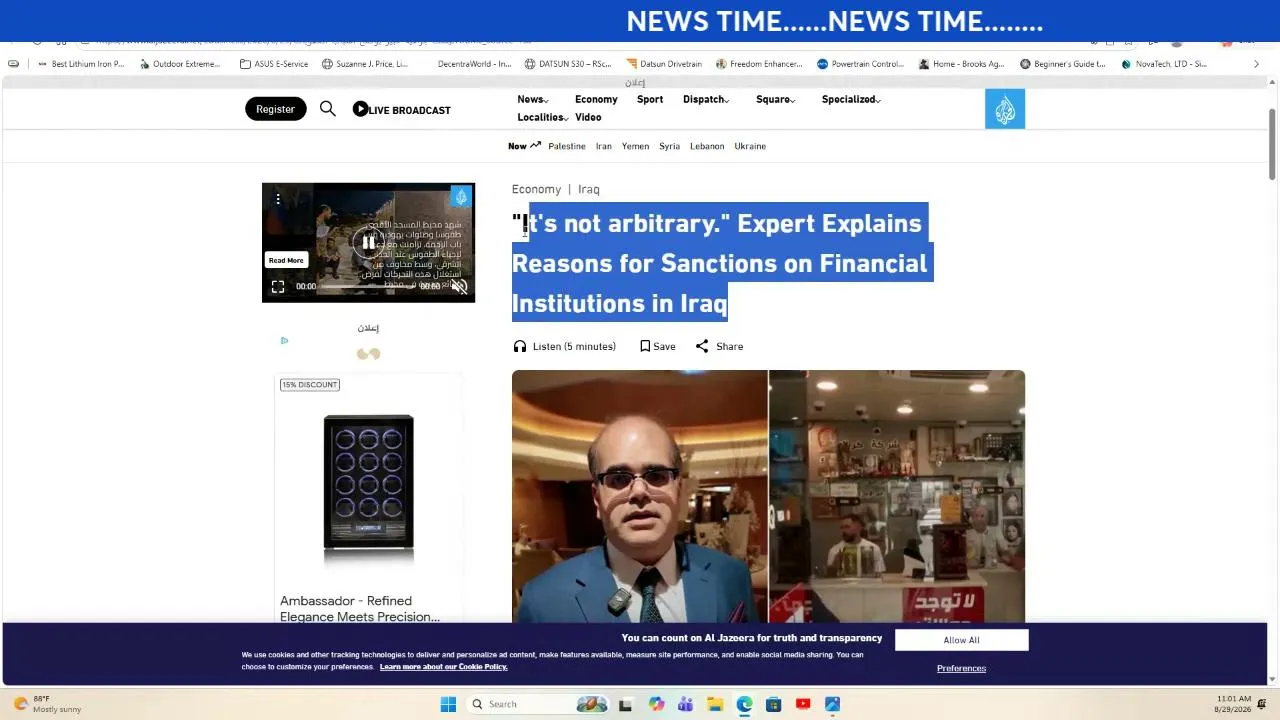Seek along the sidebar video progress bar

coord(369,286)
